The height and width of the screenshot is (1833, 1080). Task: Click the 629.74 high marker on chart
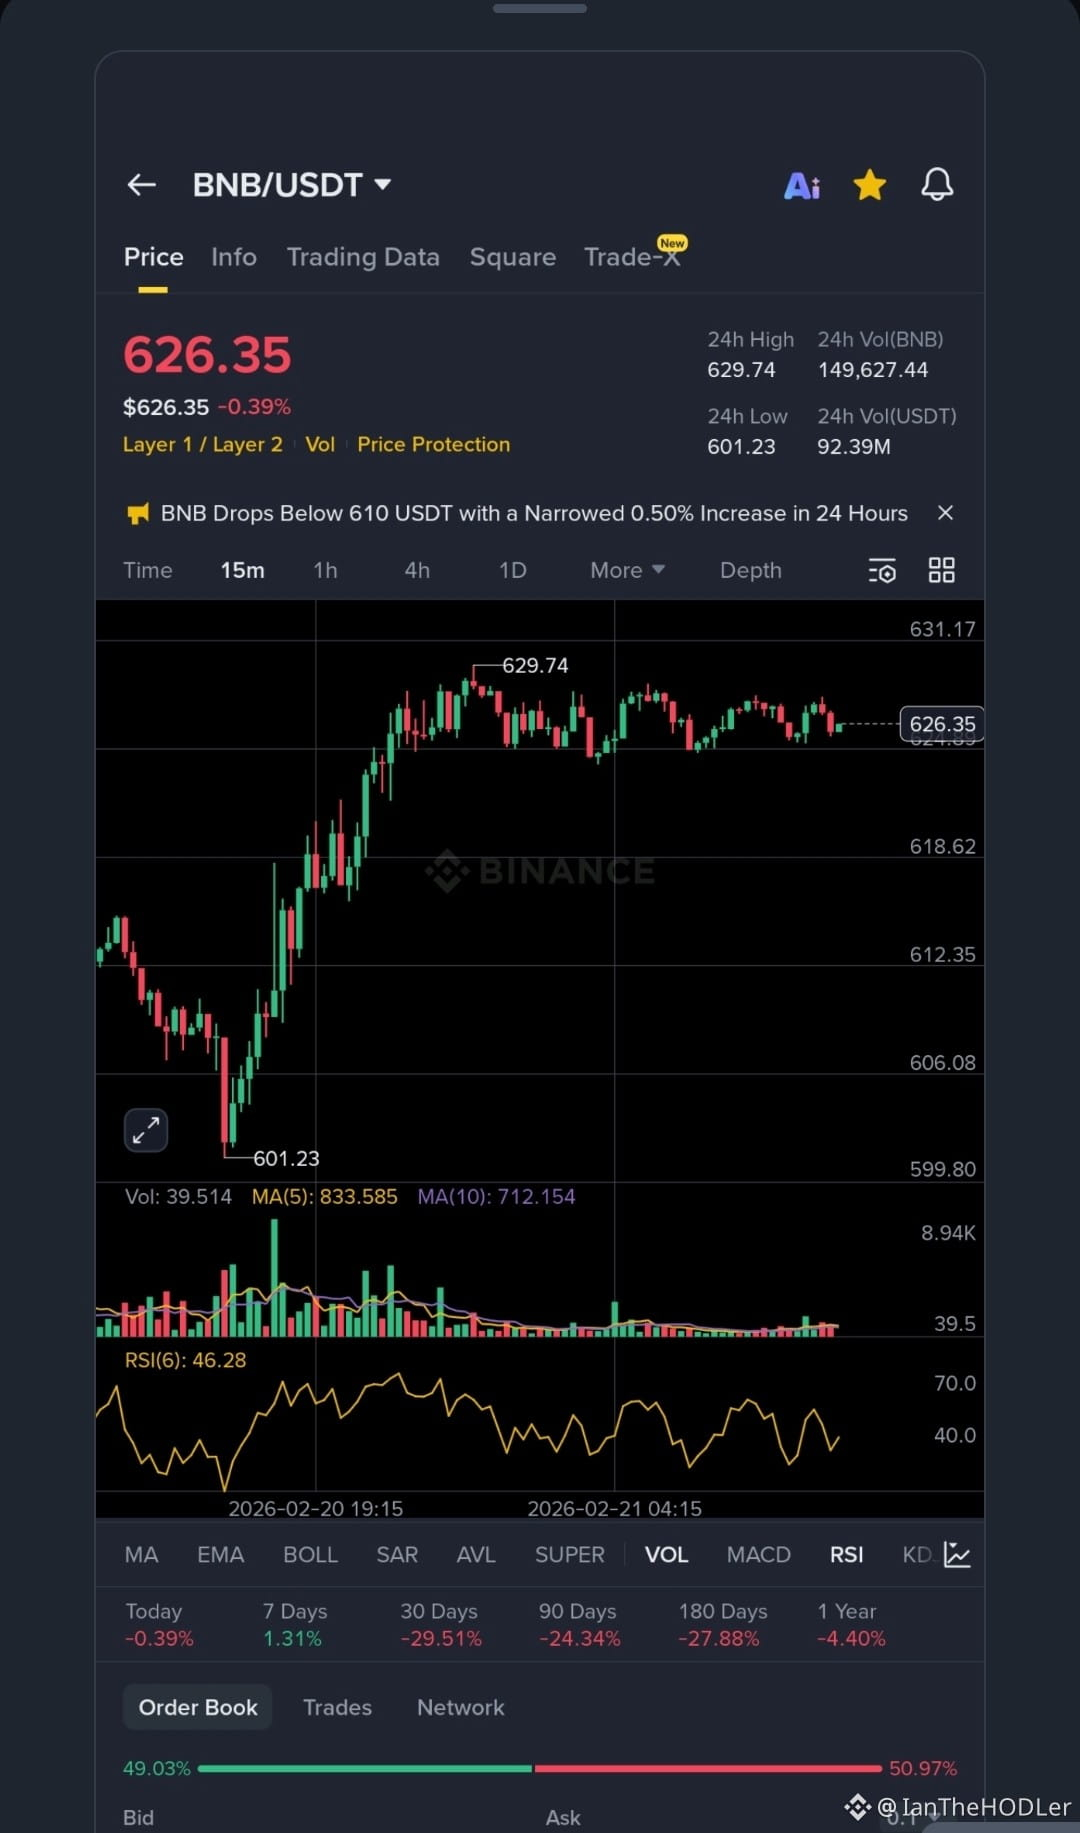point(535,666)
